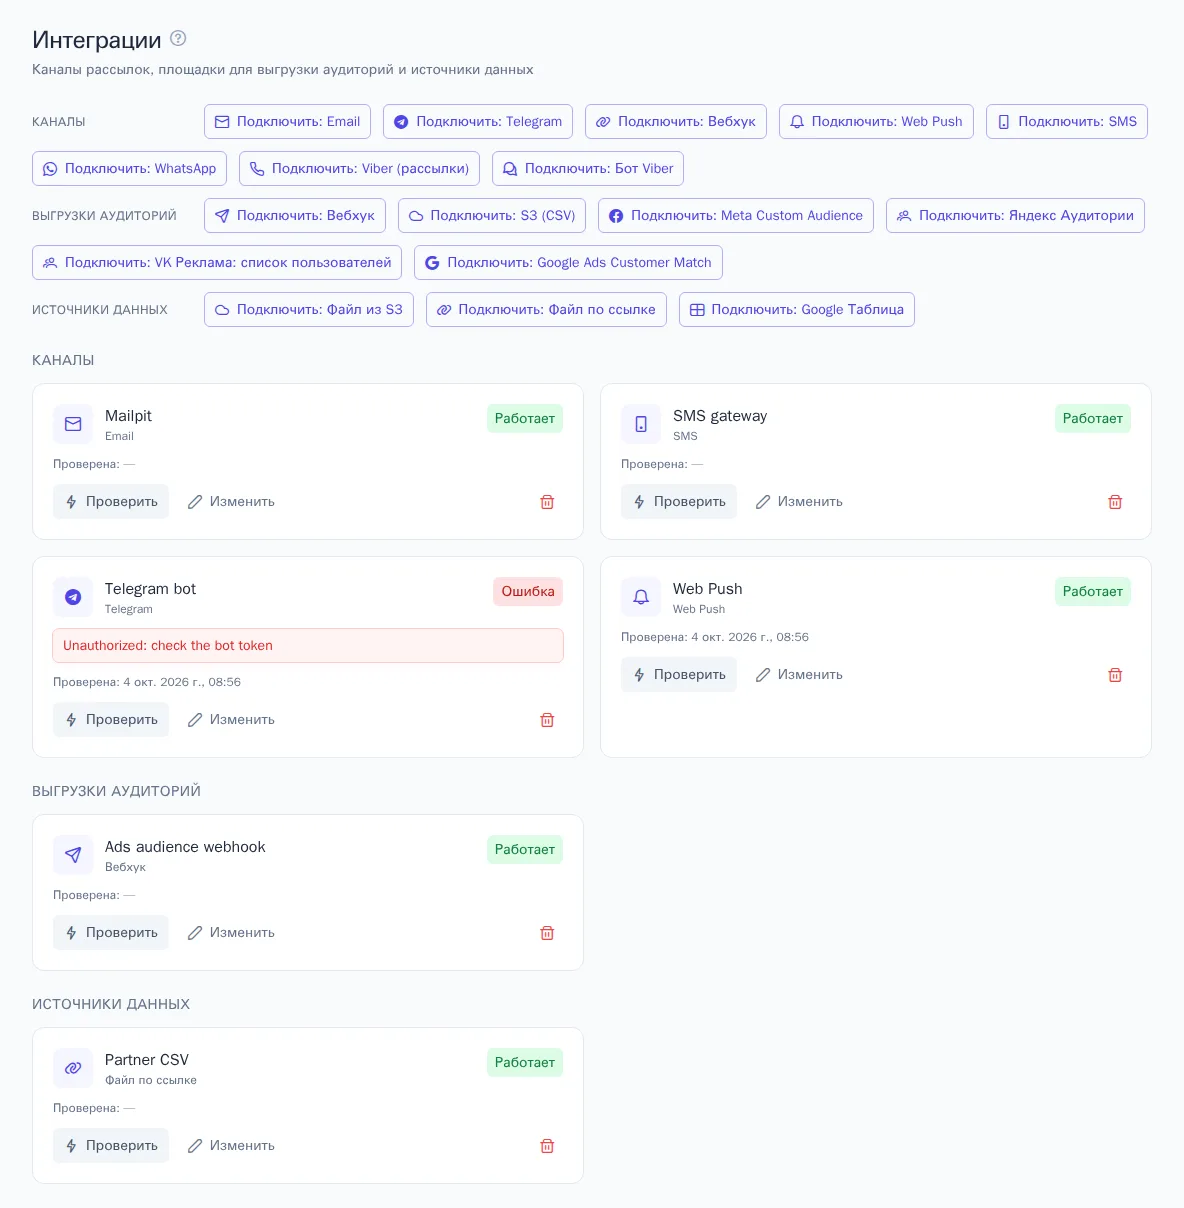The height and width of the screenshot is (1208, 1184).
Task: Run Проверить on the Telegram bot
Action: point(111,720)
